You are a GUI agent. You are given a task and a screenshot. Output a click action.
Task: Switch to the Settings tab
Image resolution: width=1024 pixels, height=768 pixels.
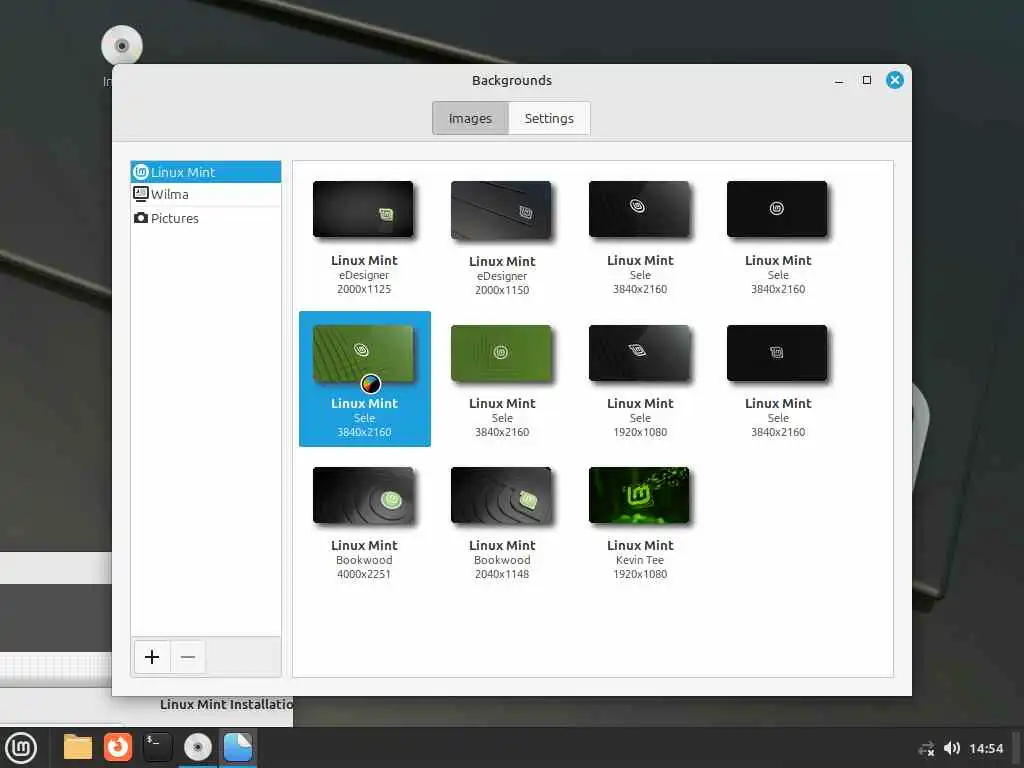coord(549,118)
